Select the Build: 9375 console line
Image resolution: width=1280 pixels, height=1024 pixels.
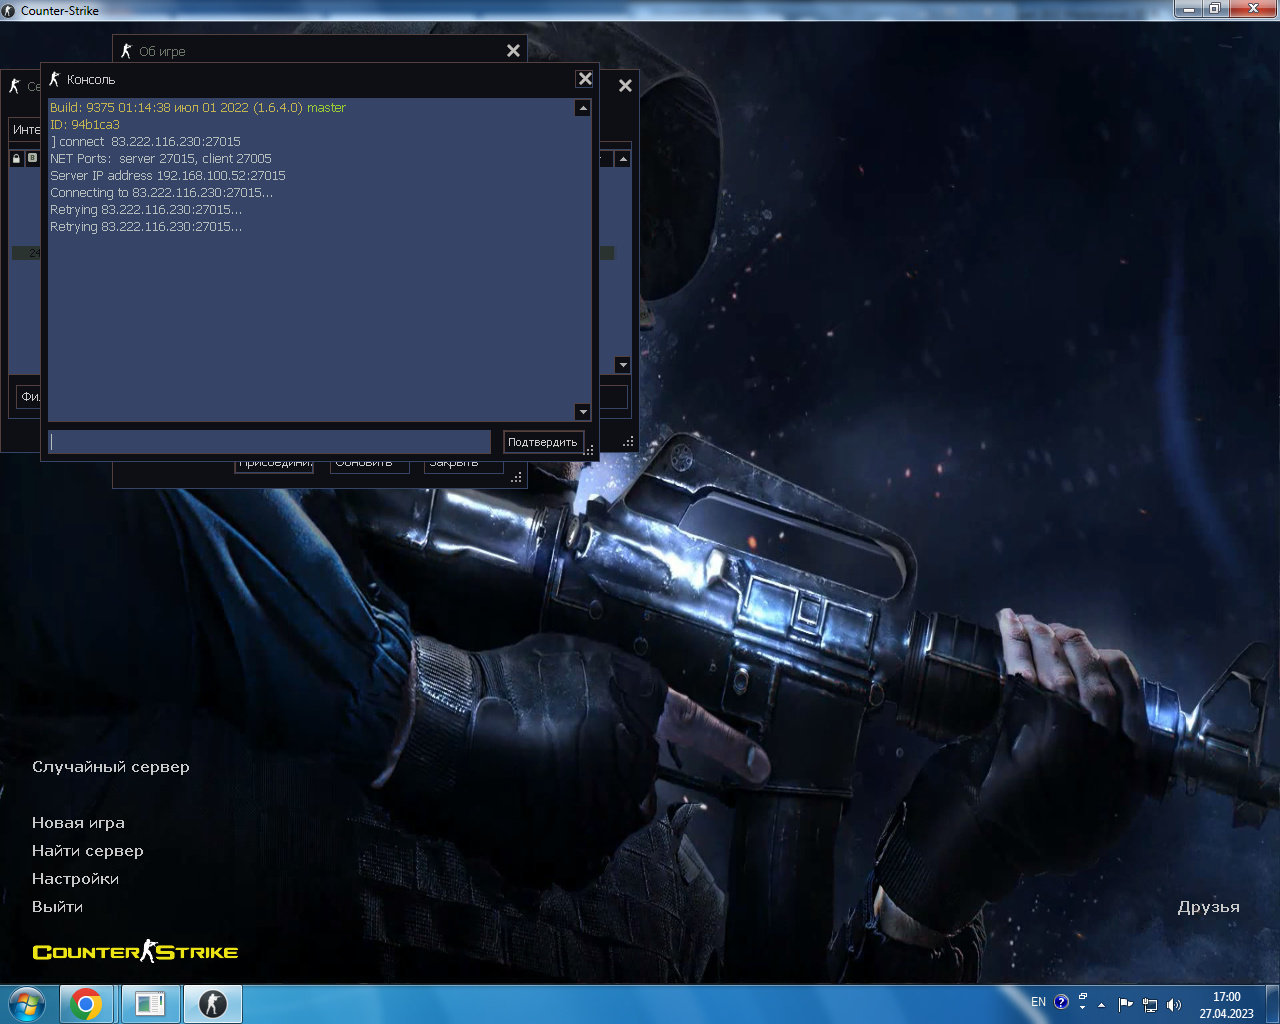click(x=198, y=108)
